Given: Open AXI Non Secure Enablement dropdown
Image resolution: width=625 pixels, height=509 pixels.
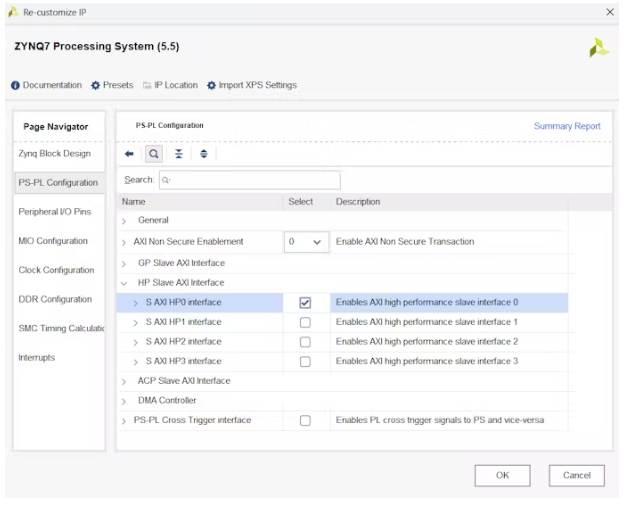Looking at the screenshot, I should (306, 242).
